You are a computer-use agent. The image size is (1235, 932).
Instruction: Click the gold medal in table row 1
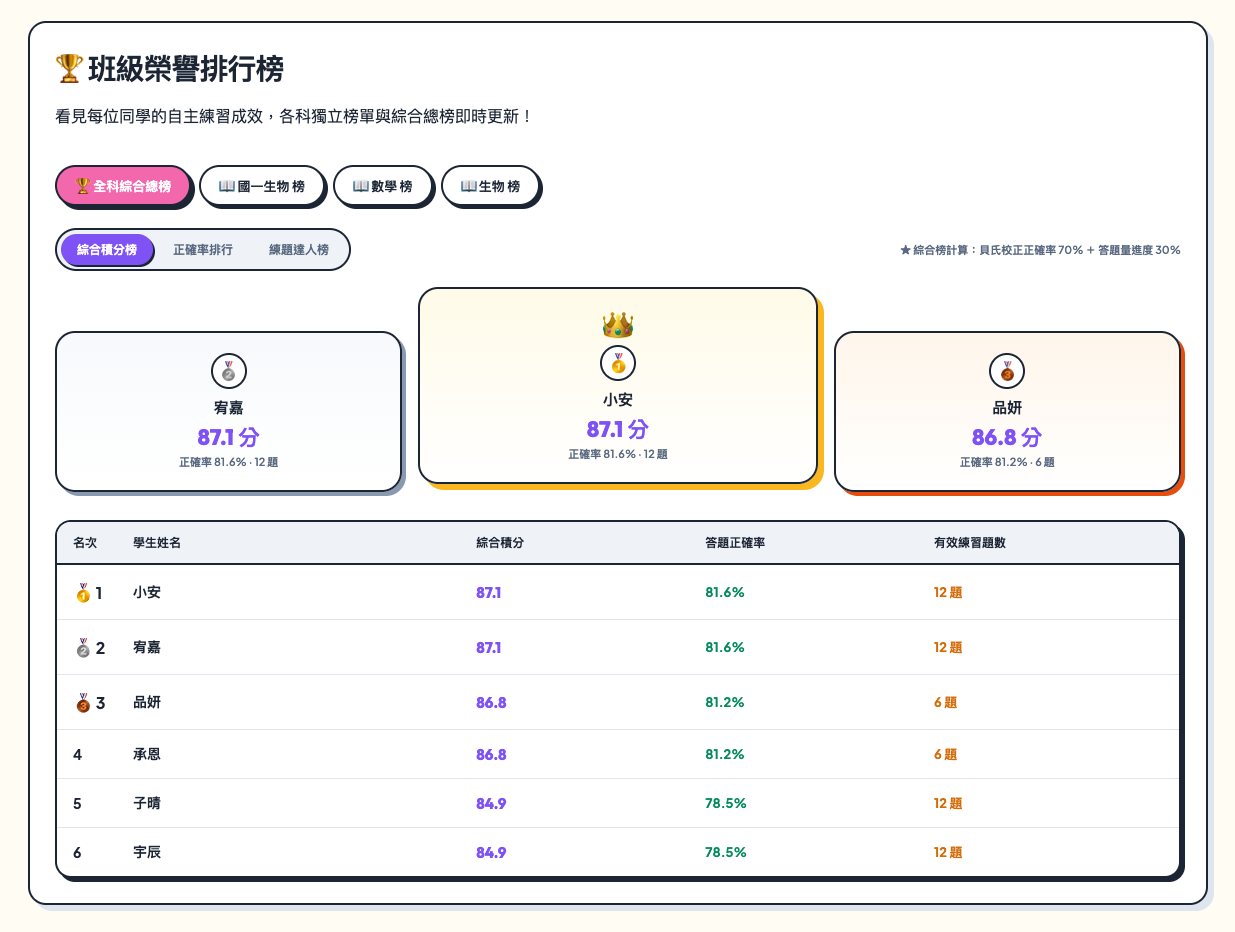83,593
